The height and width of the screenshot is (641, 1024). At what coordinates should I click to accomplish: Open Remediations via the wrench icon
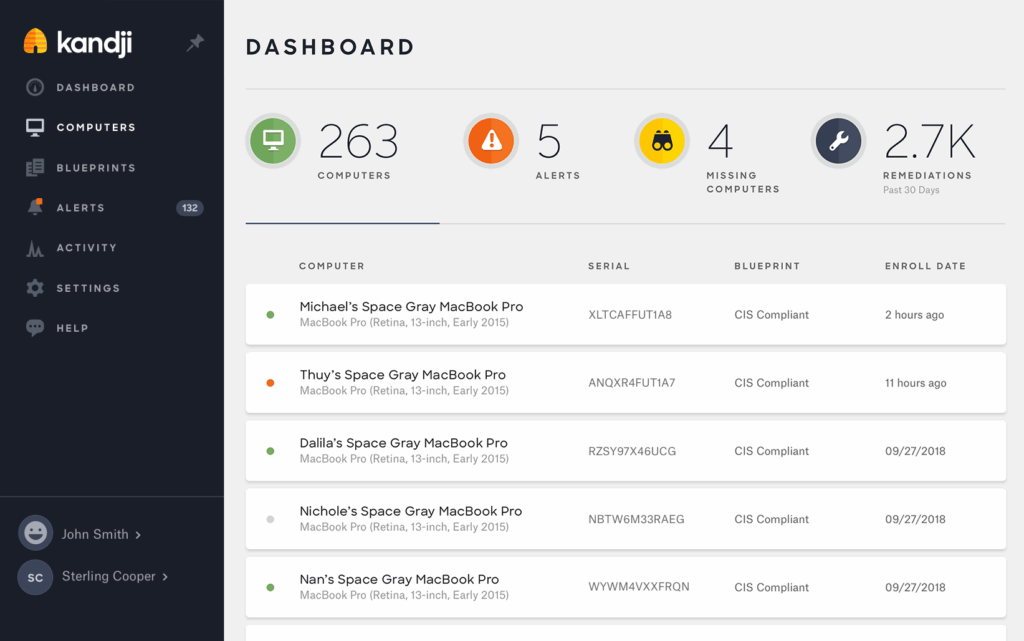click(x=838, y=141)
